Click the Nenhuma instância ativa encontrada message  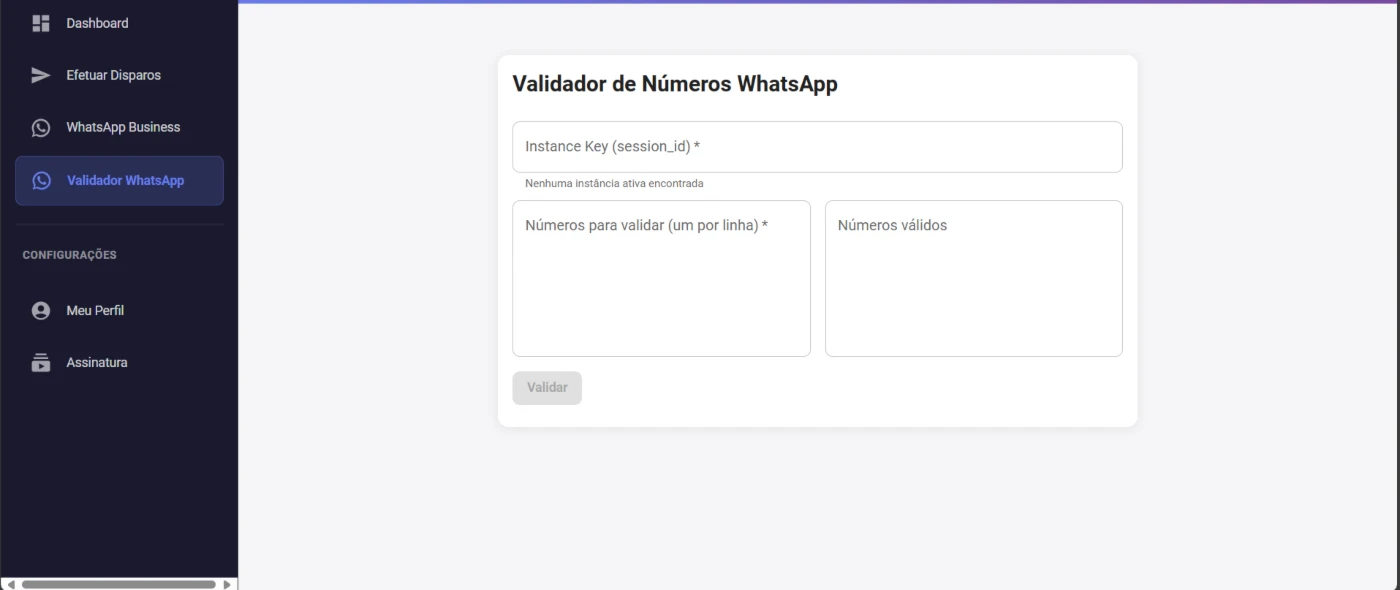[x=614, y=184]
